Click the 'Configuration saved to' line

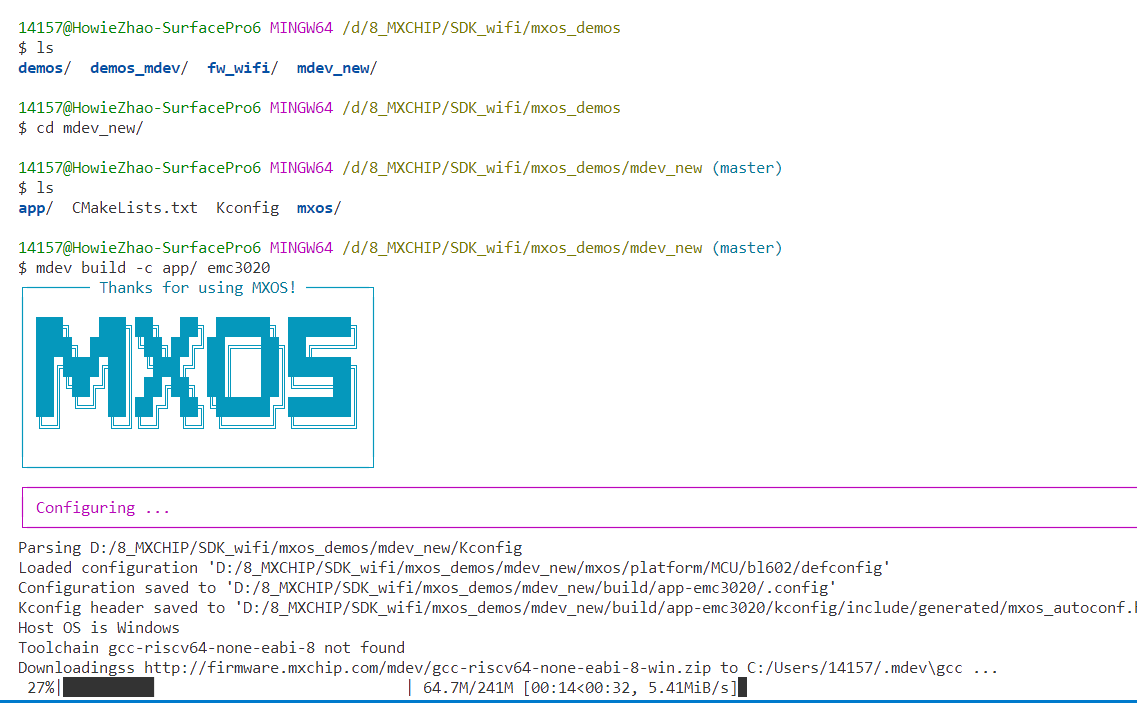427,588
